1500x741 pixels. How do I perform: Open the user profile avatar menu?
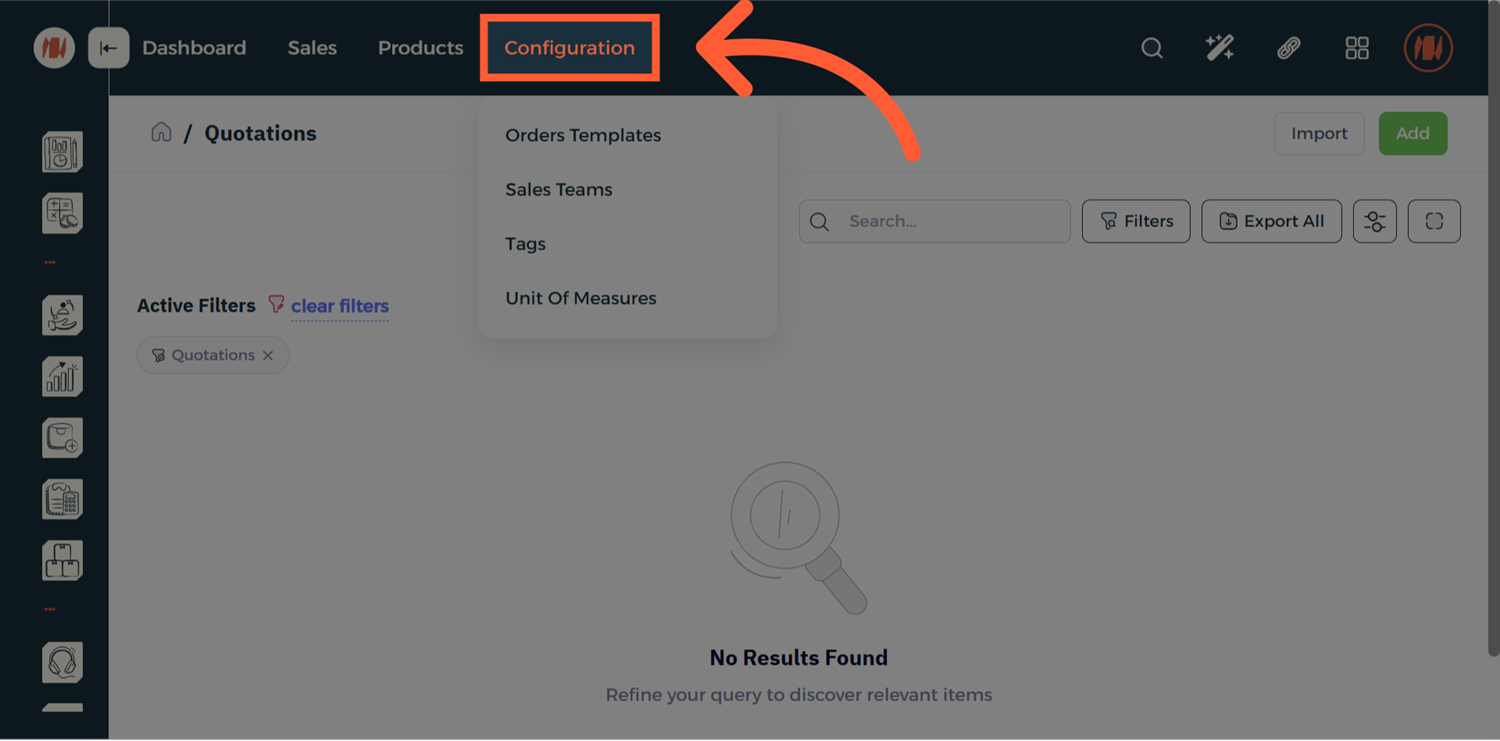1428,48
